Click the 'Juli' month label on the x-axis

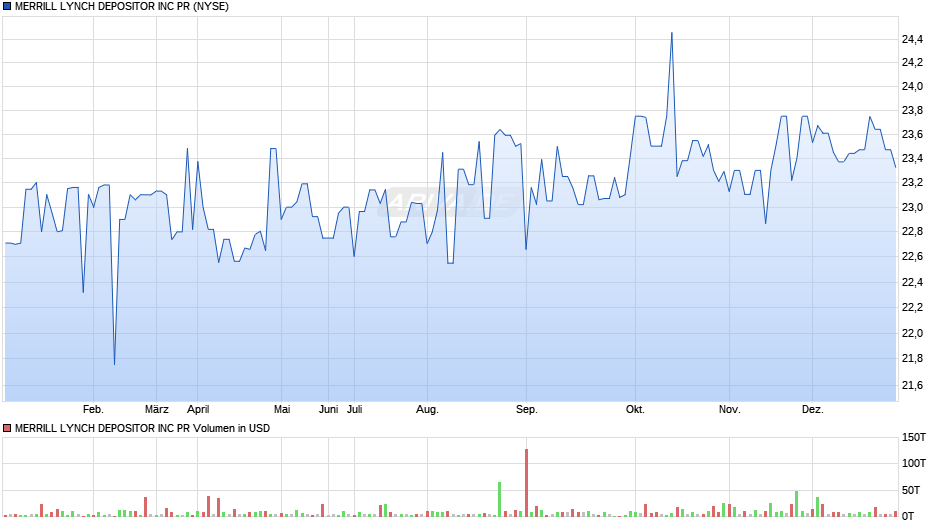coord(355,410)
